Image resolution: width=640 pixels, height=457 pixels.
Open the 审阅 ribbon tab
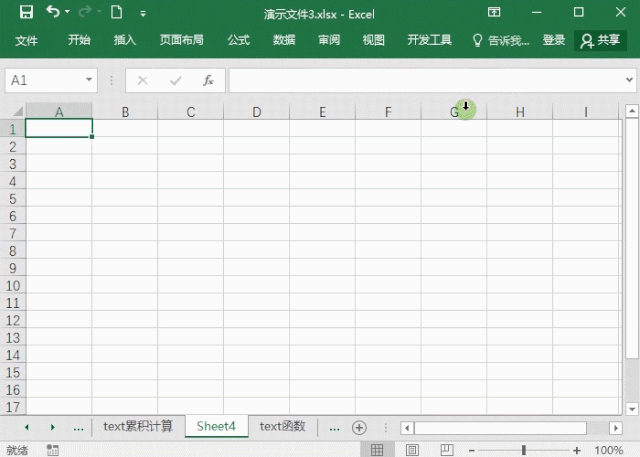[x=329, y=40]
